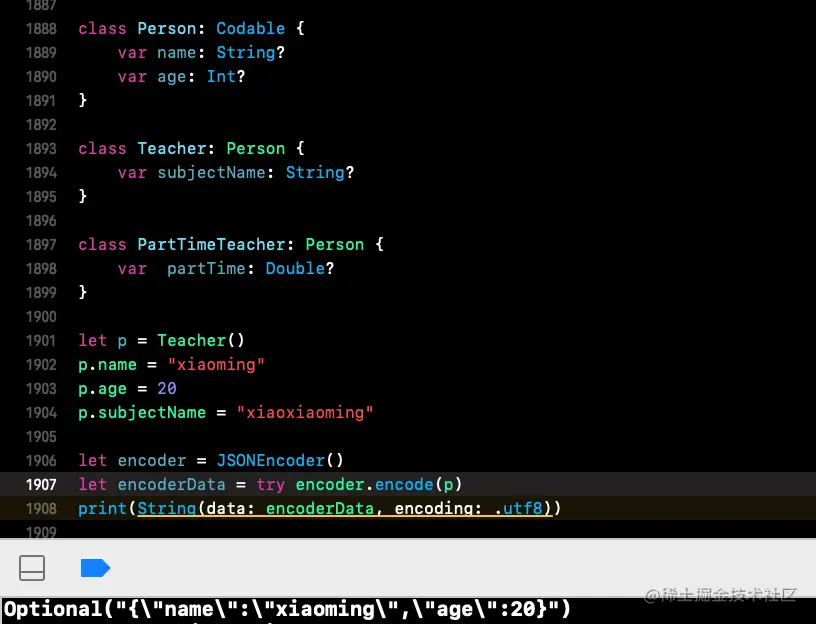Image resolution: width=816 pixels, height=624 pixels.
Task: Click 'Int?' type on age property
Action: (226, 77)
